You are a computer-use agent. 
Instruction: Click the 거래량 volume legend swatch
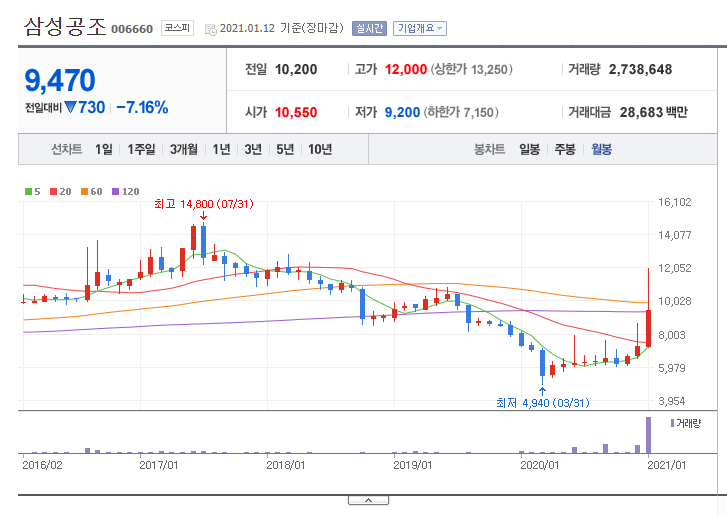pos(672,423)
